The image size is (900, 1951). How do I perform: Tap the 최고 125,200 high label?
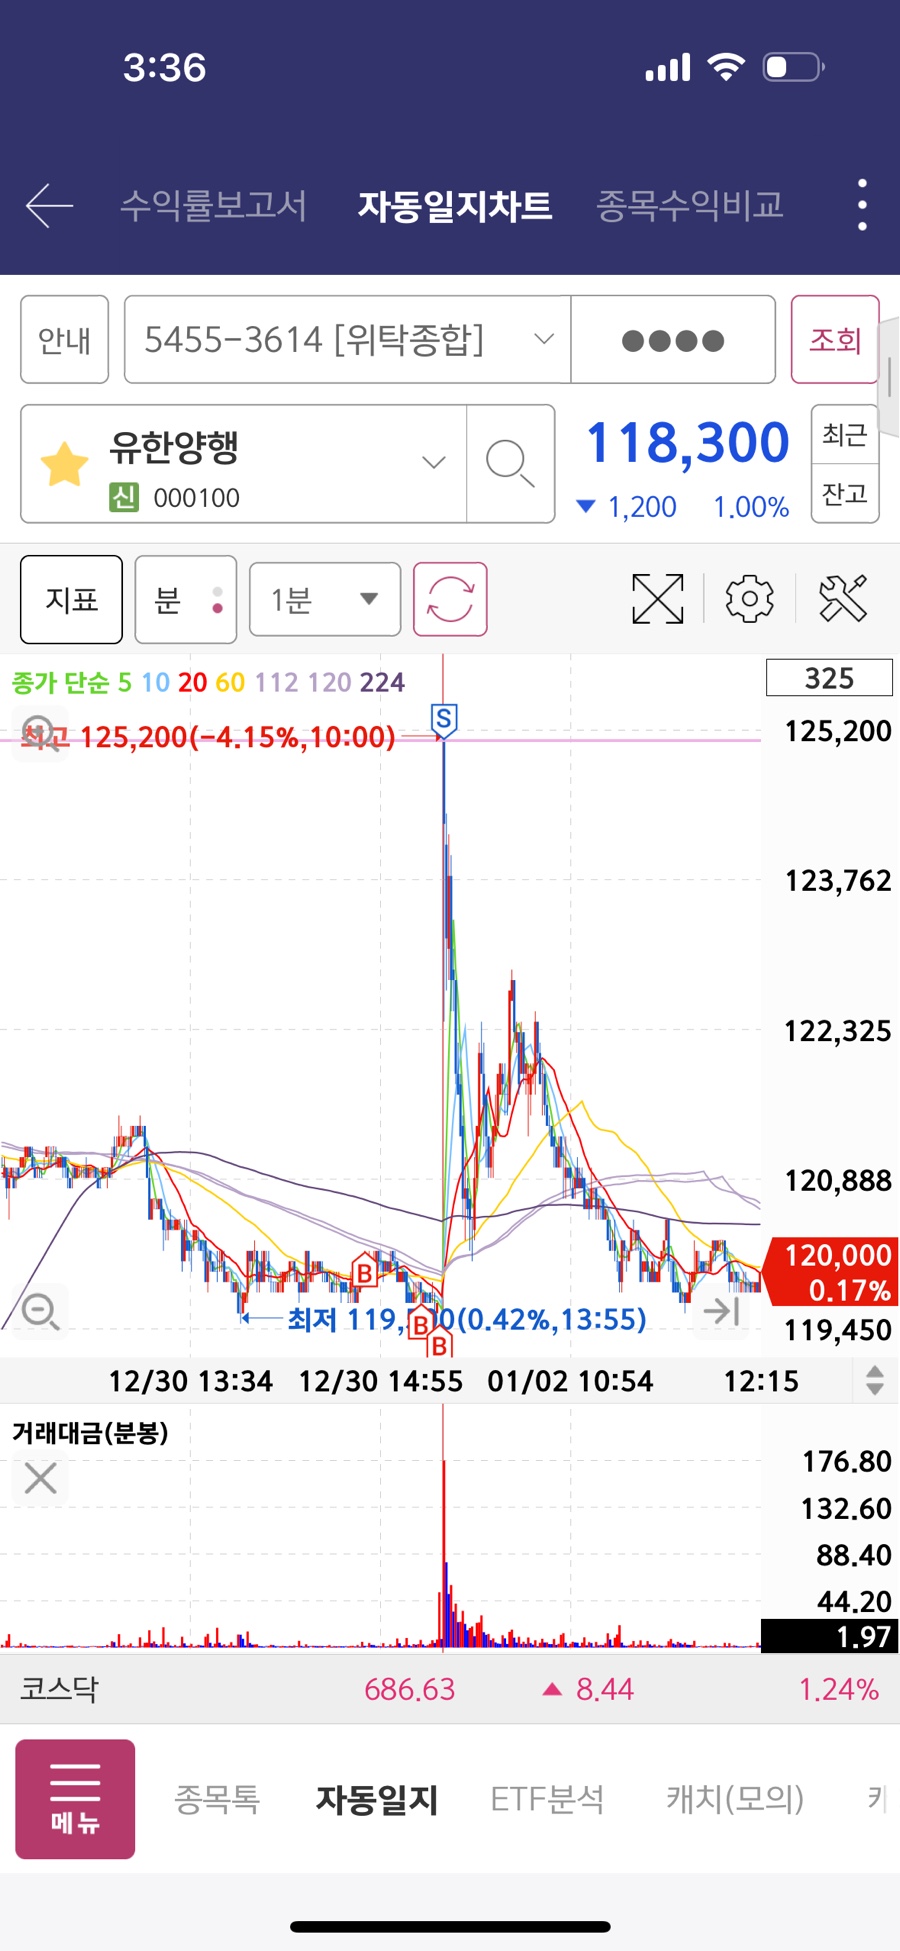coord(209,737)
